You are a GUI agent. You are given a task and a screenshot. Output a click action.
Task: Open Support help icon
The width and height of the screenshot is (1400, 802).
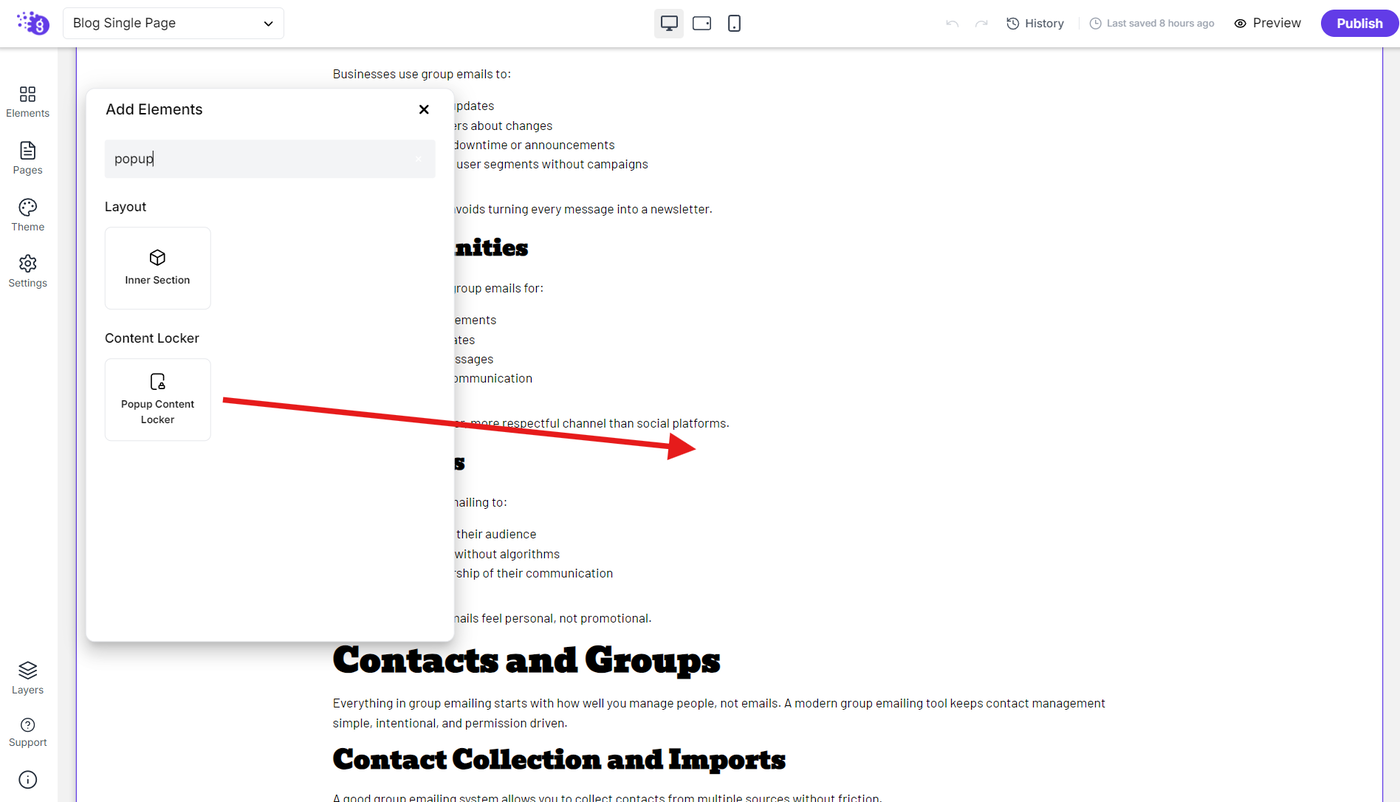click(27, 732)
